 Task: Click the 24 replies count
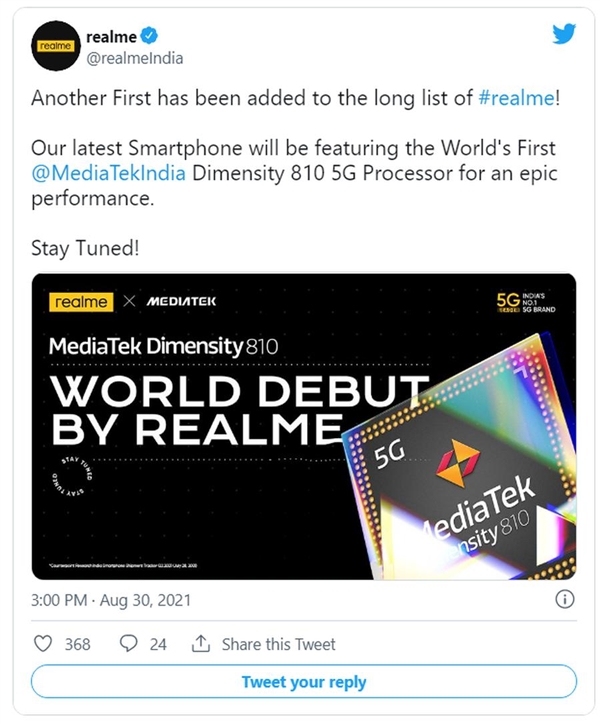point(158,644)
